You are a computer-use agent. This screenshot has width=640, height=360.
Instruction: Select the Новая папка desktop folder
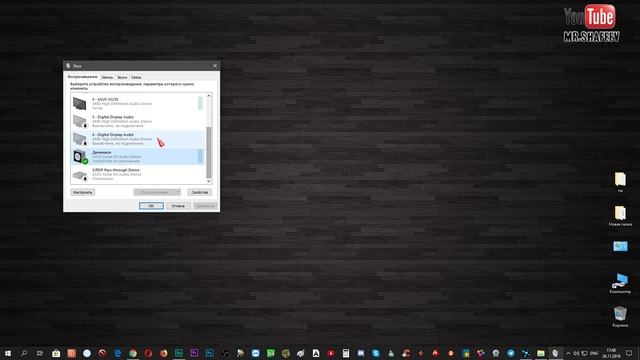620,216
